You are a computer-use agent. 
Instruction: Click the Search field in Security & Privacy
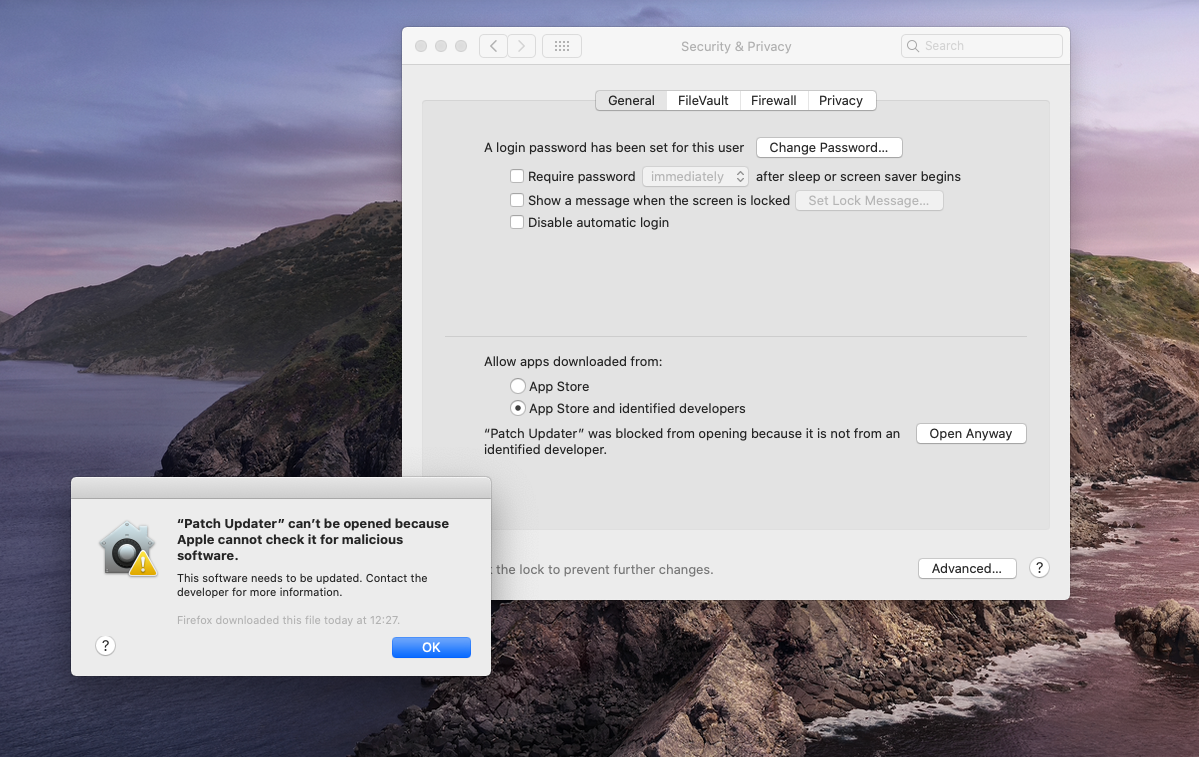point(982,46)
